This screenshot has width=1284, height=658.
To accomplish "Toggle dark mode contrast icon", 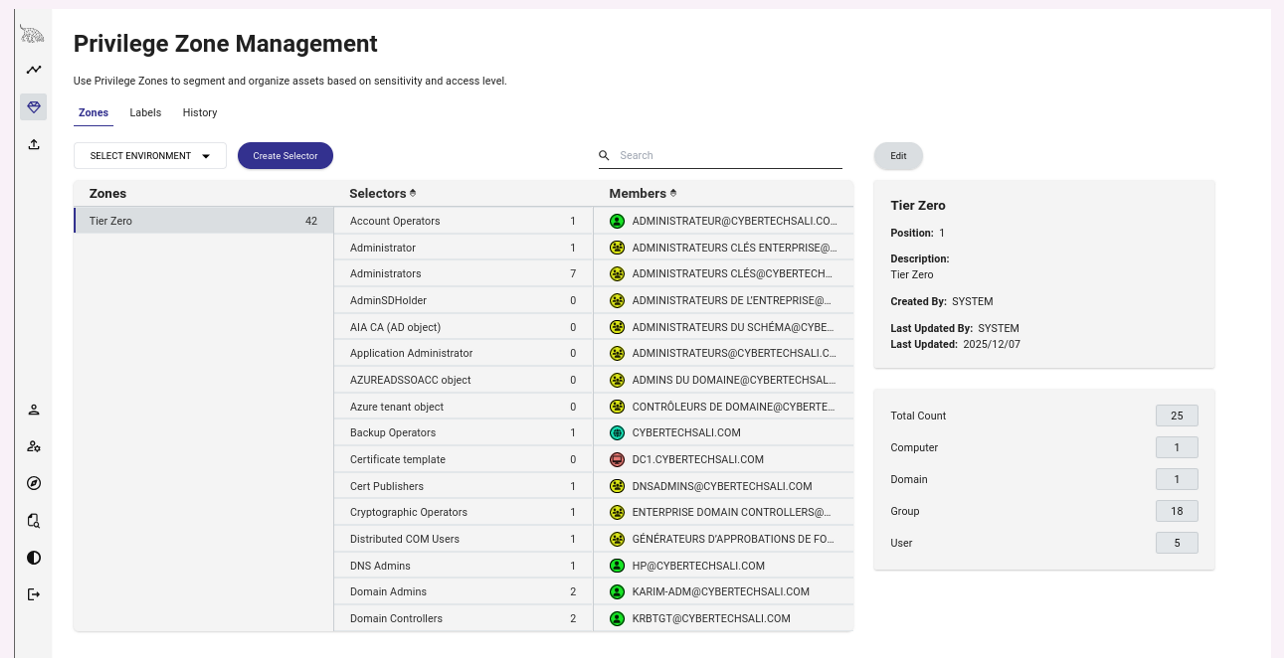I will [x=34, y=557].
